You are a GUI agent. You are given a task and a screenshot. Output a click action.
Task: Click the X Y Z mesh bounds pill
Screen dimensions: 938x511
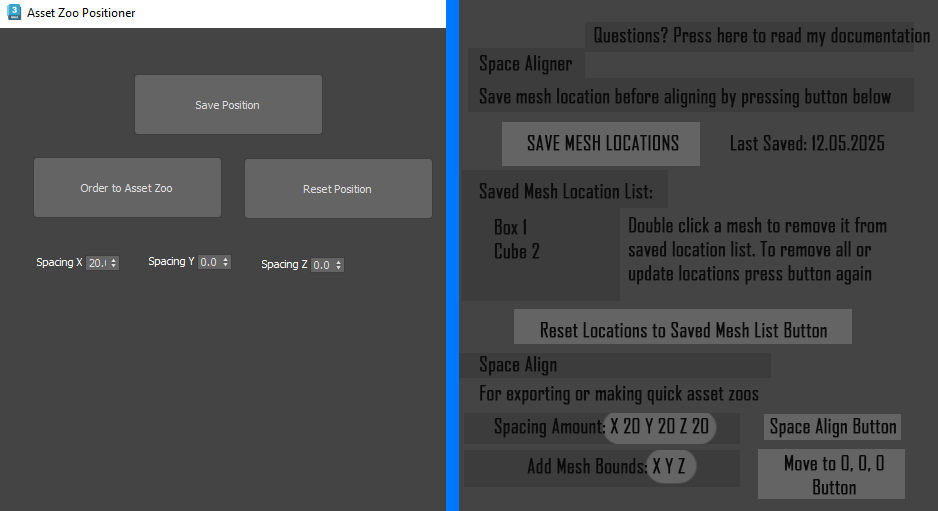pyautogui.click(x=669, y=466)
